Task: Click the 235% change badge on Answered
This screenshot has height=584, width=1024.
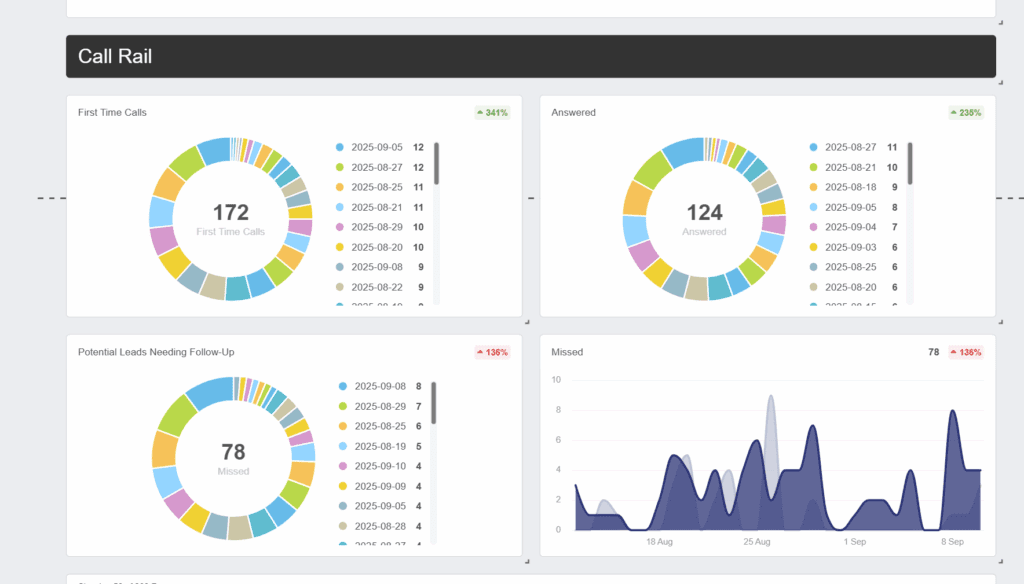Action: tap(966, 113)
